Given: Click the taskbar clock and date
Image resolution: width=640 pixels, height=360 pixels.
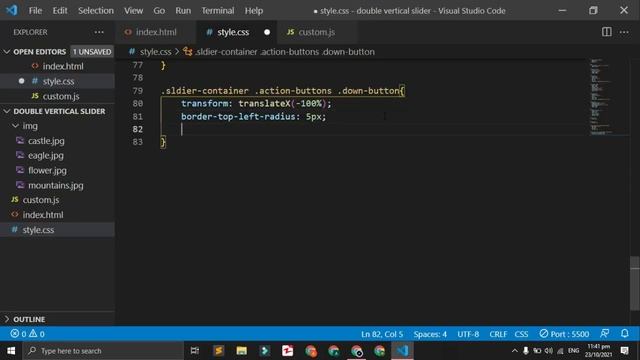Looking at the screenshot, I should [598, 351].
